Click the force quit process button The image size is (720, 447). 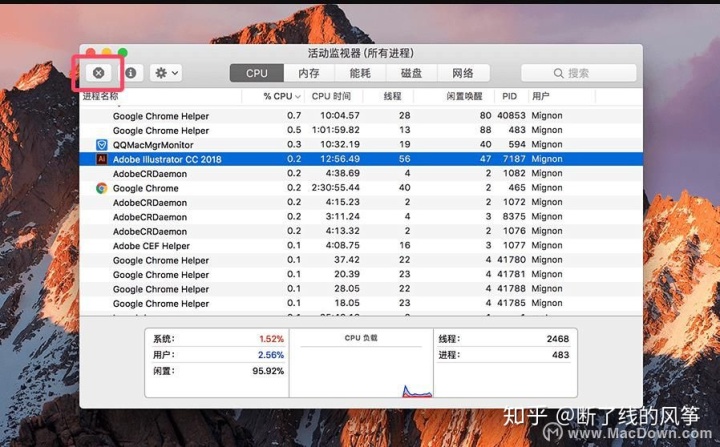coord(98,73)
